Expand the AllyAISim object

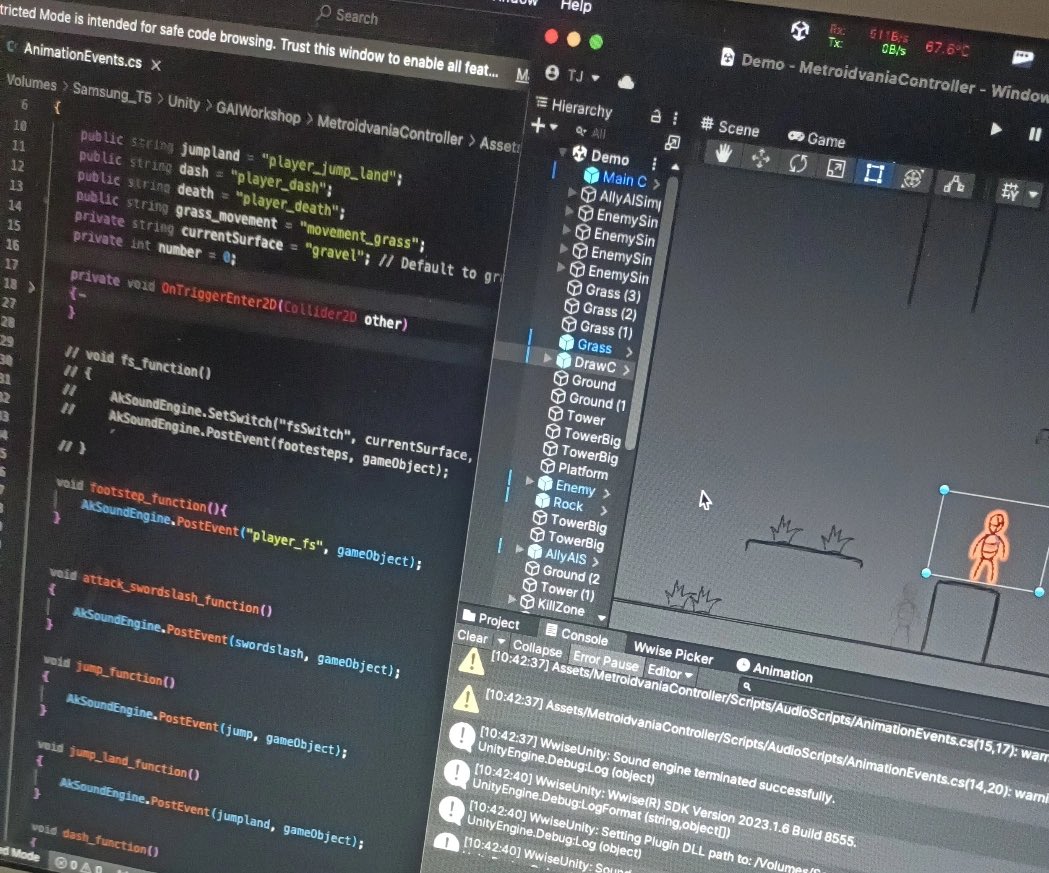(572, 192)
